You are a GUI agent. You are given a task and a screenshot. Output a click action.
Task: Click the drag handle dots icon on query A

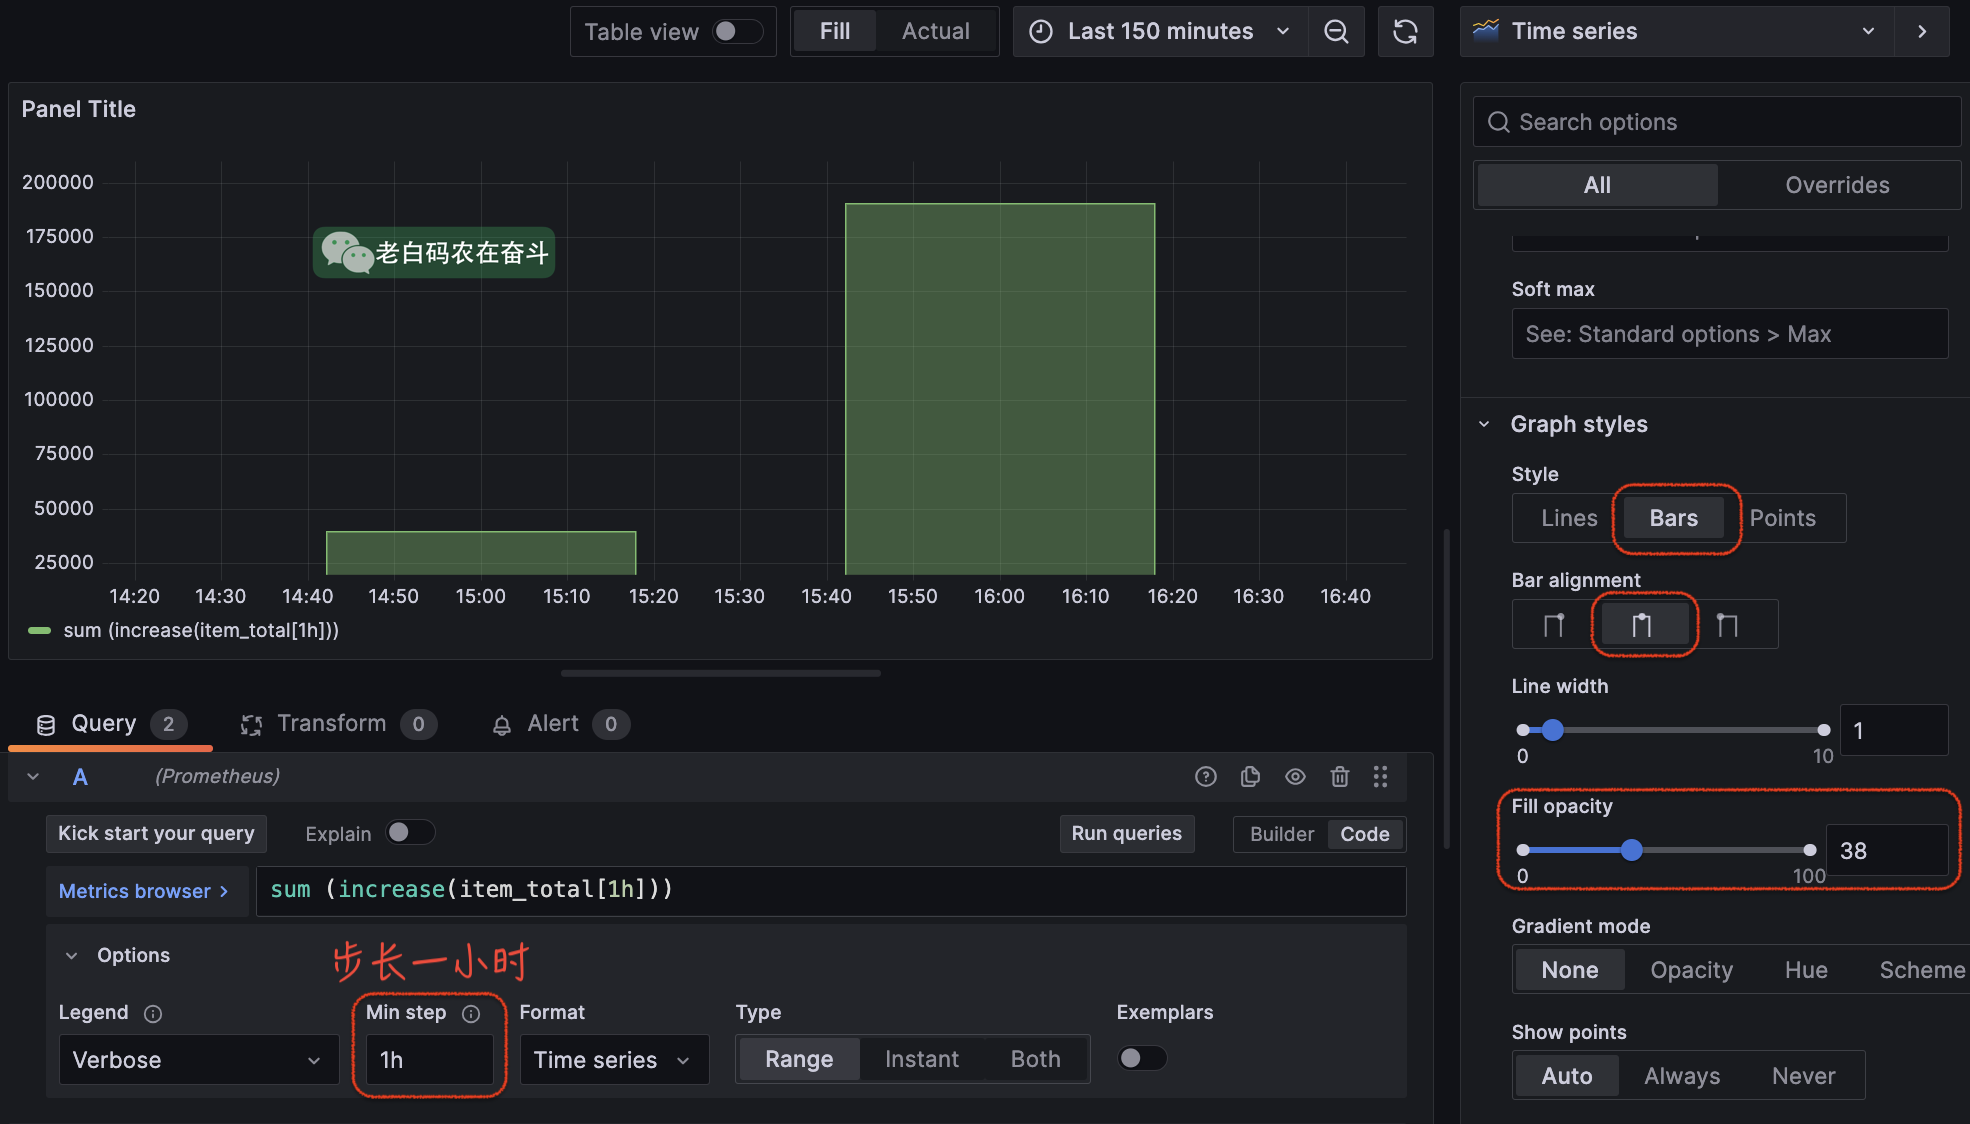click(x=1380, y=777)
